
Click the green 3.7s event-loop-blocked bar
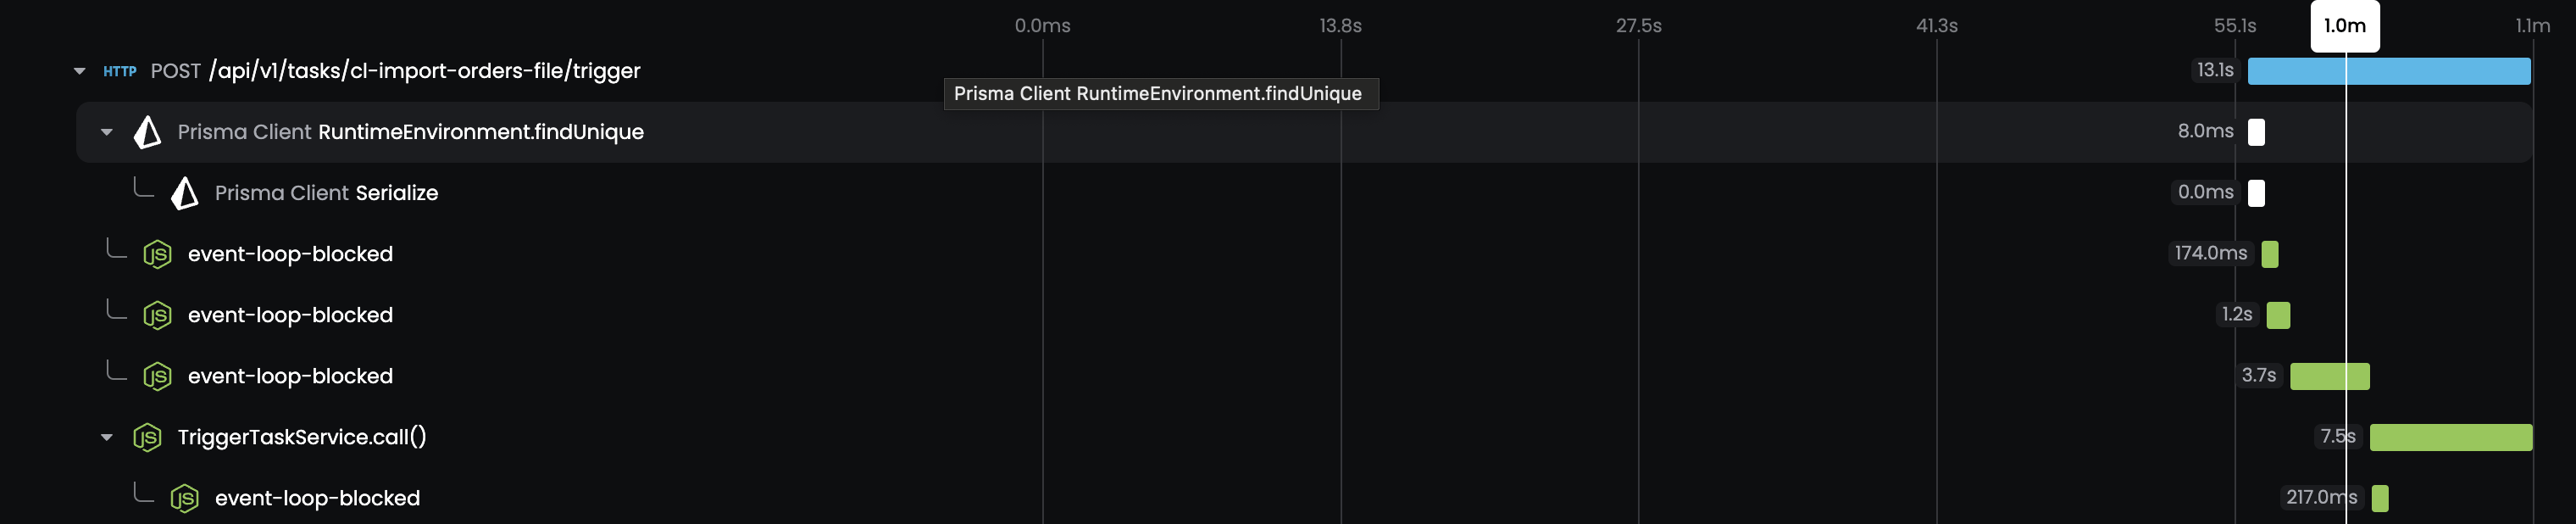click(2329, 376)
